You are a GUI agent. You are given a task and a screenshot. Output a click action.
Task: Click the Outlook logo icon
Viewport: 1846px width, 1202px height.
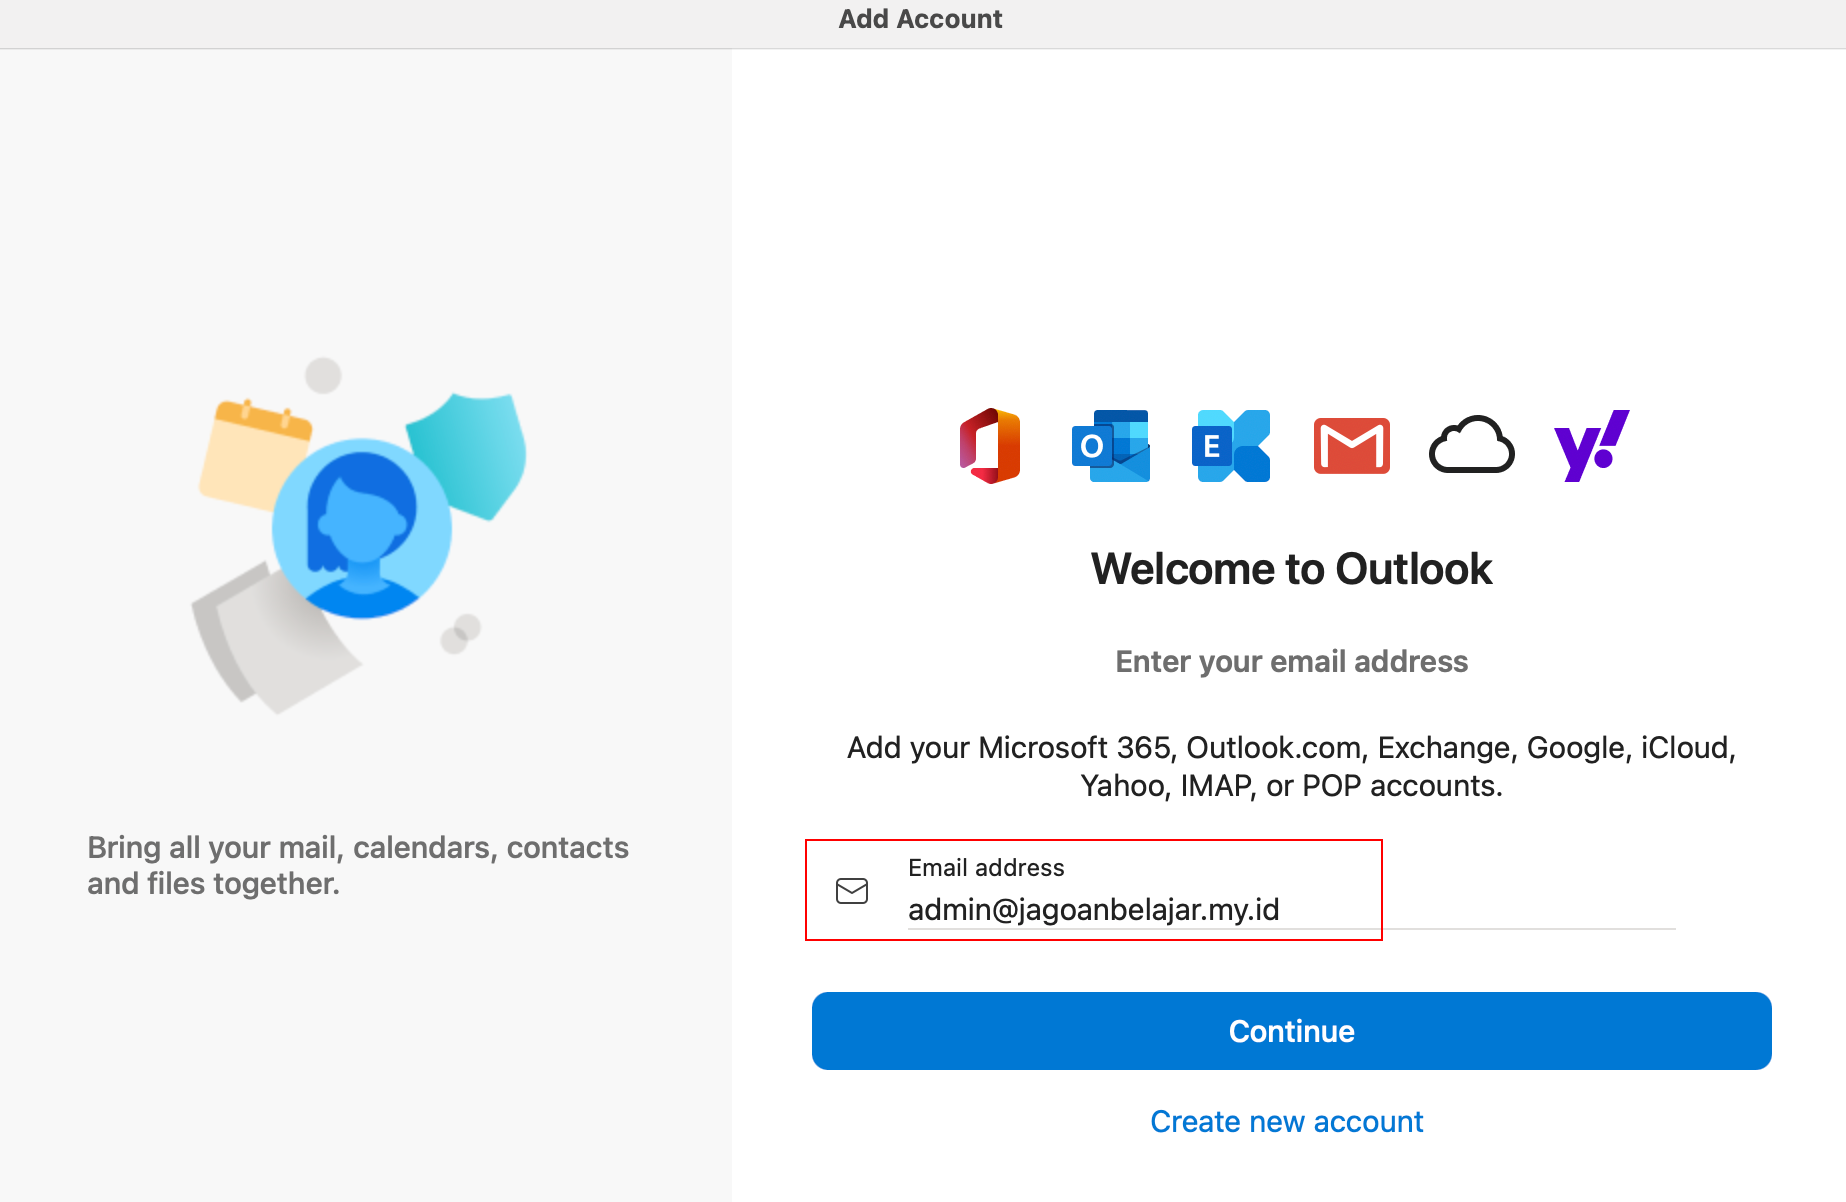(x=1110, y=446)
